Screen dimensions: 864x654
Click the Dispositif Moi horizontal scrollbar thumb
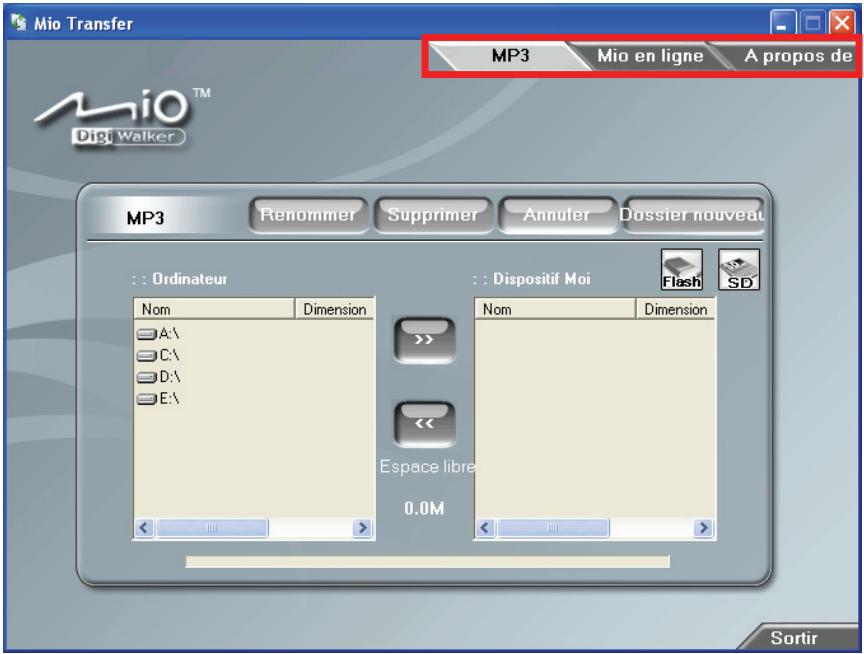[x=553, y=528]
